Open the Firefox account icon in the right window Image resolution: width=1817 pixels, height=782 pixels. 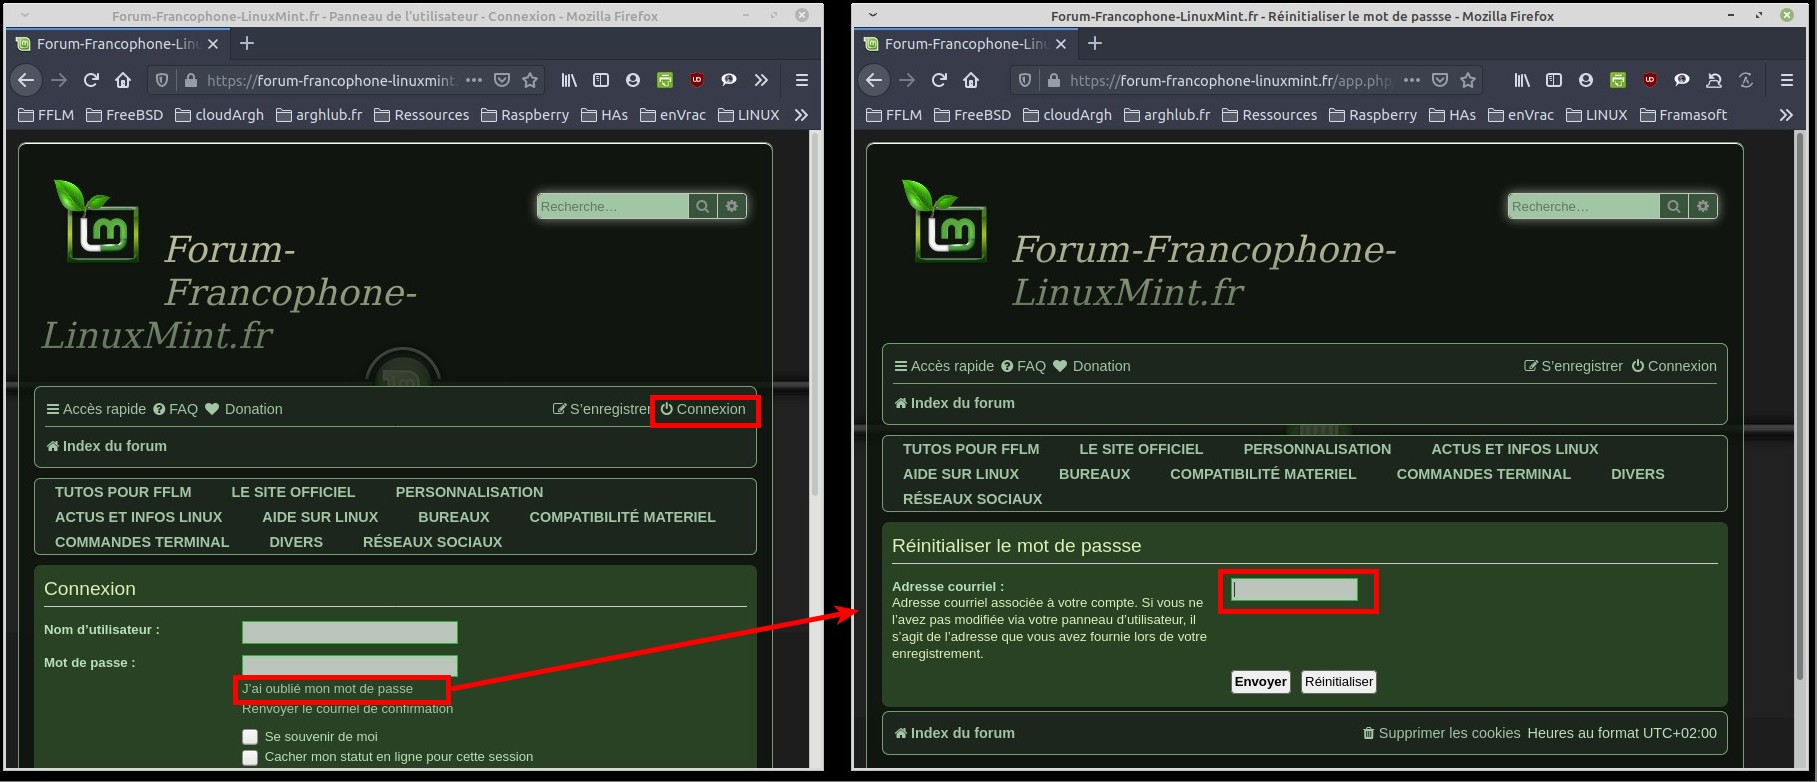click(1586, 80)
